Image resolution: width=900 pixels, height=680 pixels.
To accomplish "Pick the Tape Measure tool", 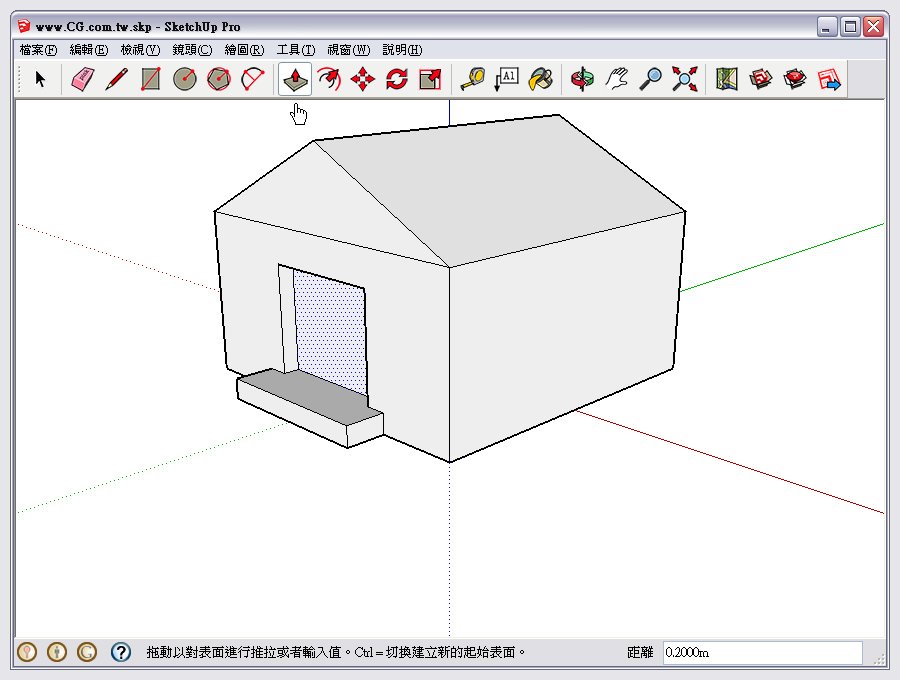I will pos(471,79).
